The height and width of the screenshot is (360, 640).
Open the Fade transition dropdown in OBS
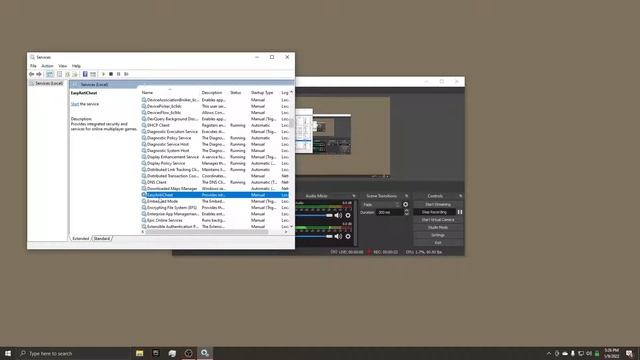(x=381, y=204)
